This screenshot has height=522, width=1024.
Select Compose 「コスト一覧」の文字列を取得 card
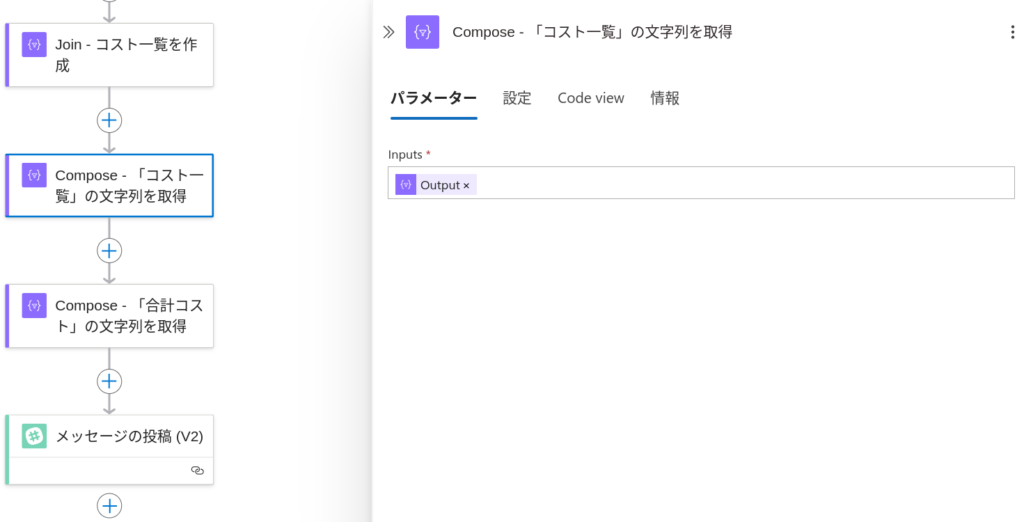pyautogui.click(x=110, y=186)
